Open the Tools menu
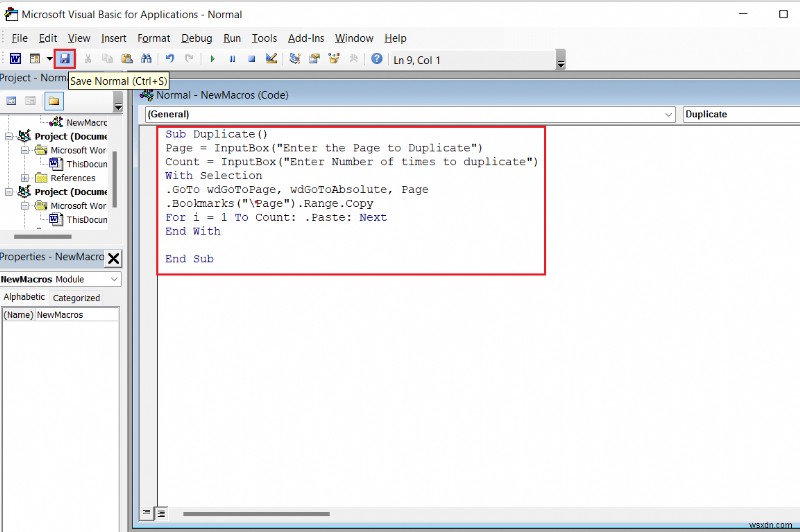The height and width of the screenshot is (532, 800). [264, 38]
